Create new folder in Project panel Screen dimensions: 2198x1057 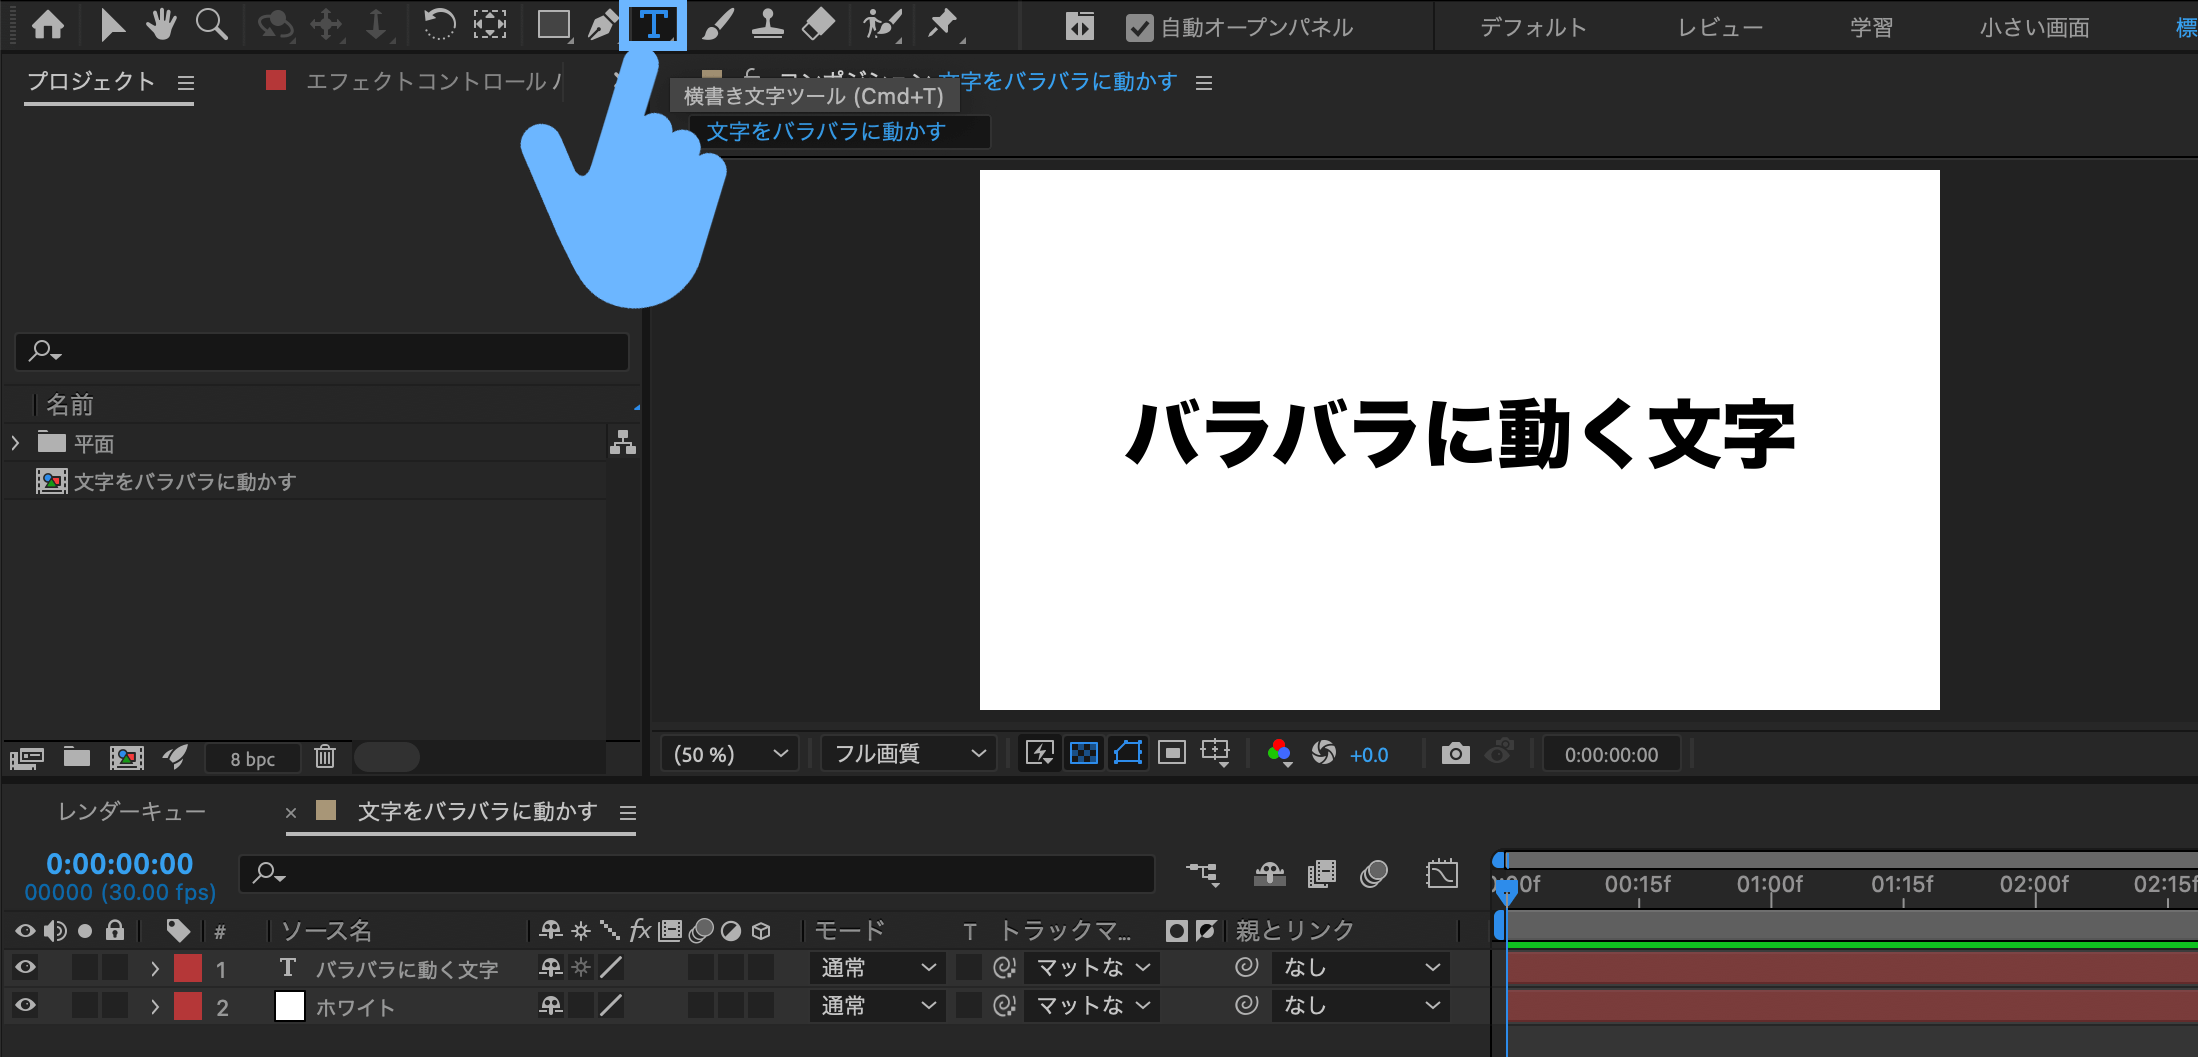[x=77, y=757]
